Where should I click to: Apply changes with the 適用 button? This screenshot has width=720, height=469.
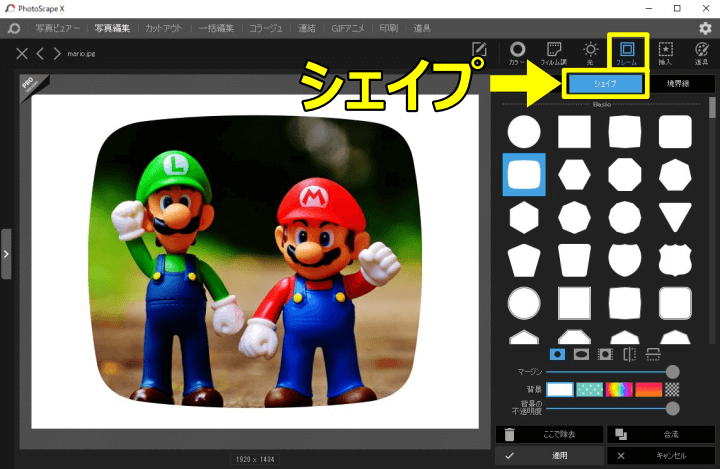[x=549, y=456]
